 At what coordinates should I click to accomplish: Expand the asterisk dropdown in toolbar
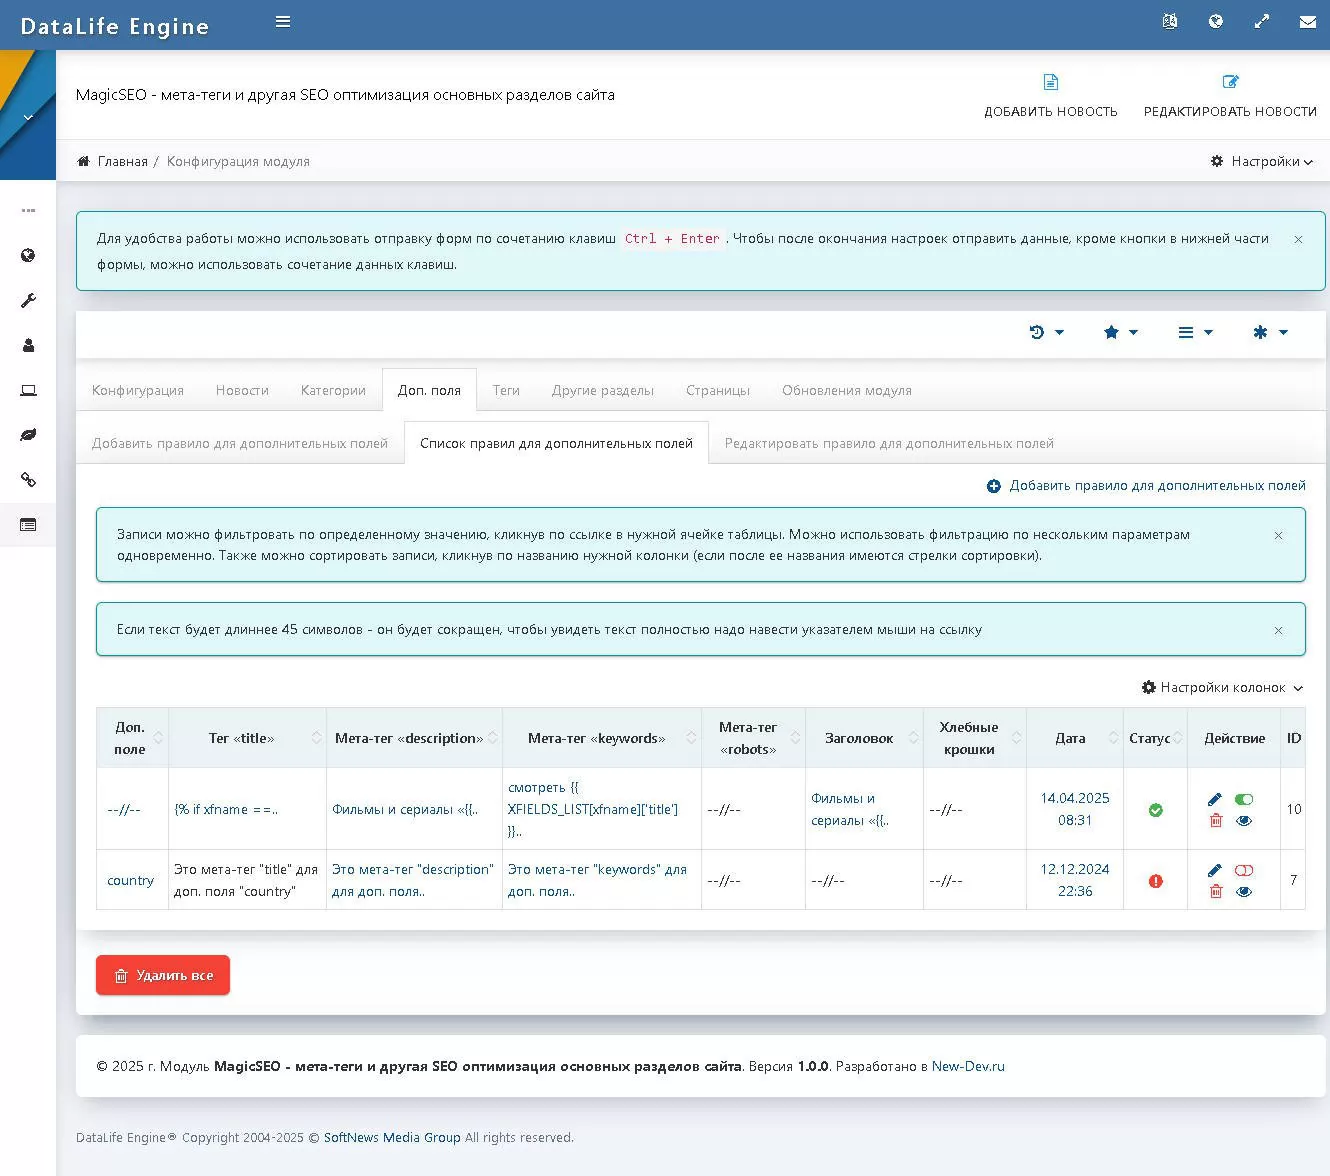(x=1271, y=332)
